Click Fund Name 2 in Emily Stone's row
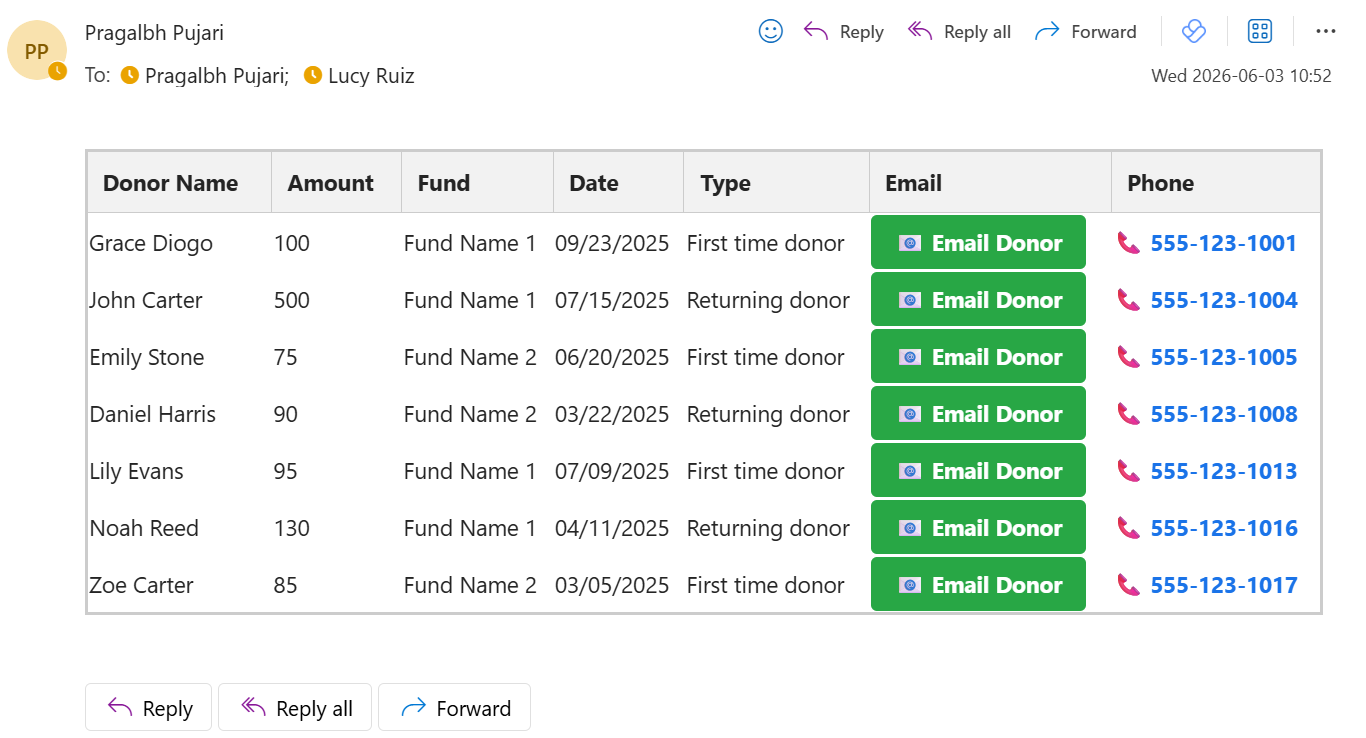Screen dimensions: 1366x738 click(x=470, y=357)
